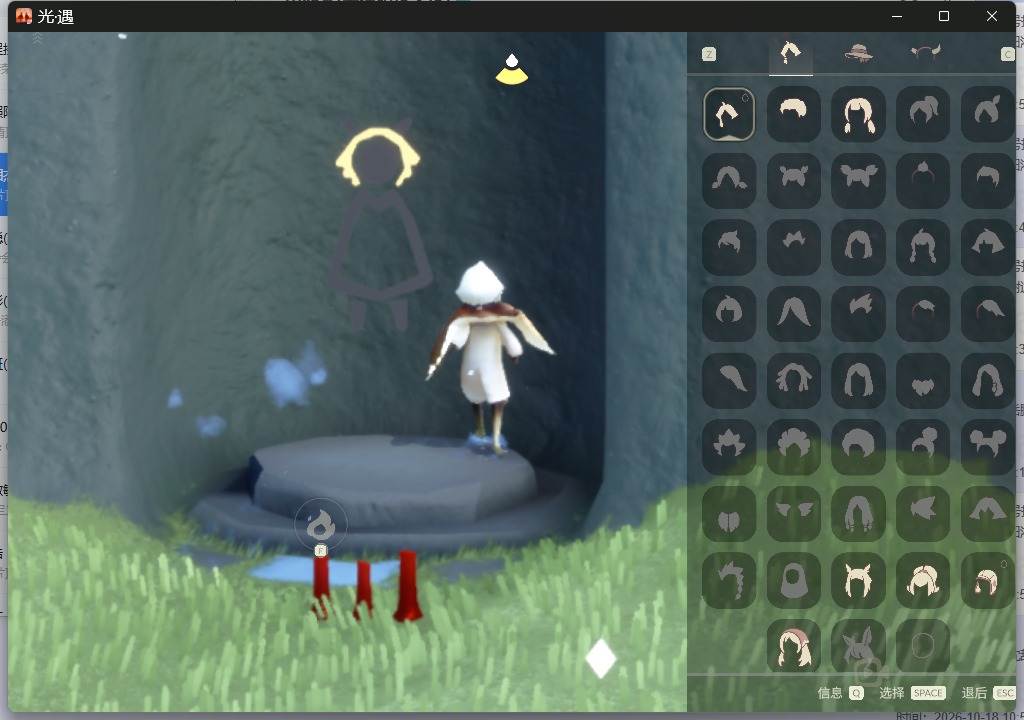The width and height of the screenshot is (1024, 720).
Task: Choose the cream twin-pigtail hairstyle in top row
Action: pos(858,114)
